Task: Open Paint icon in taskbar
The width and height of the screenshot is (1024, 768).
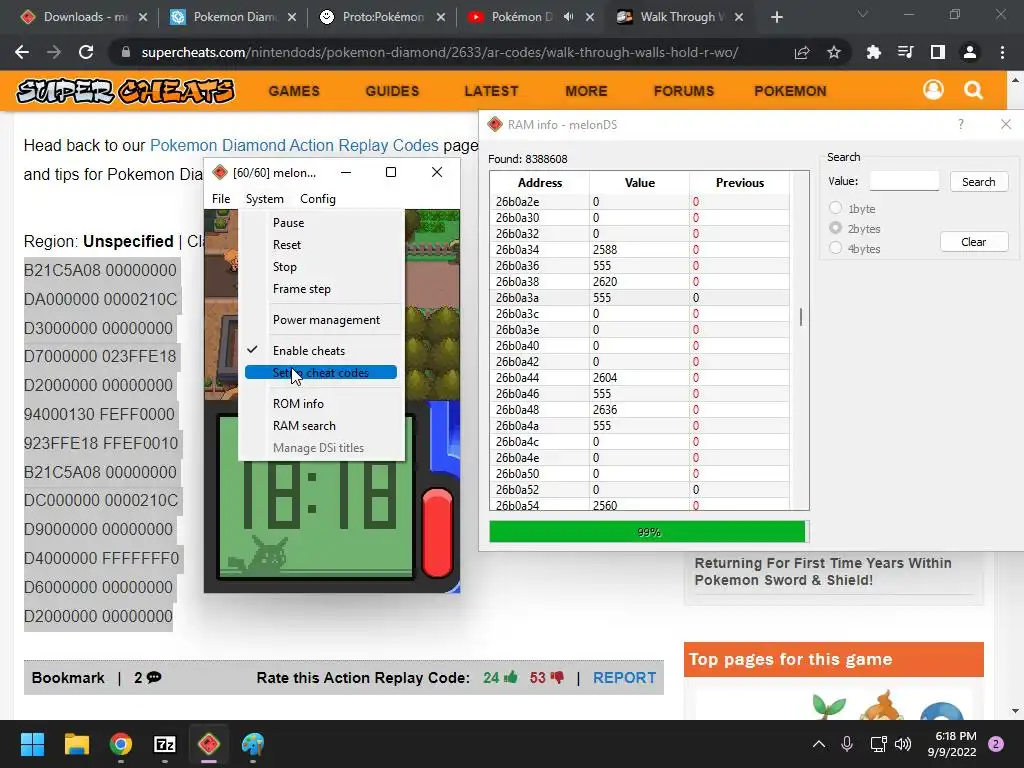Action: click(253, 744)
